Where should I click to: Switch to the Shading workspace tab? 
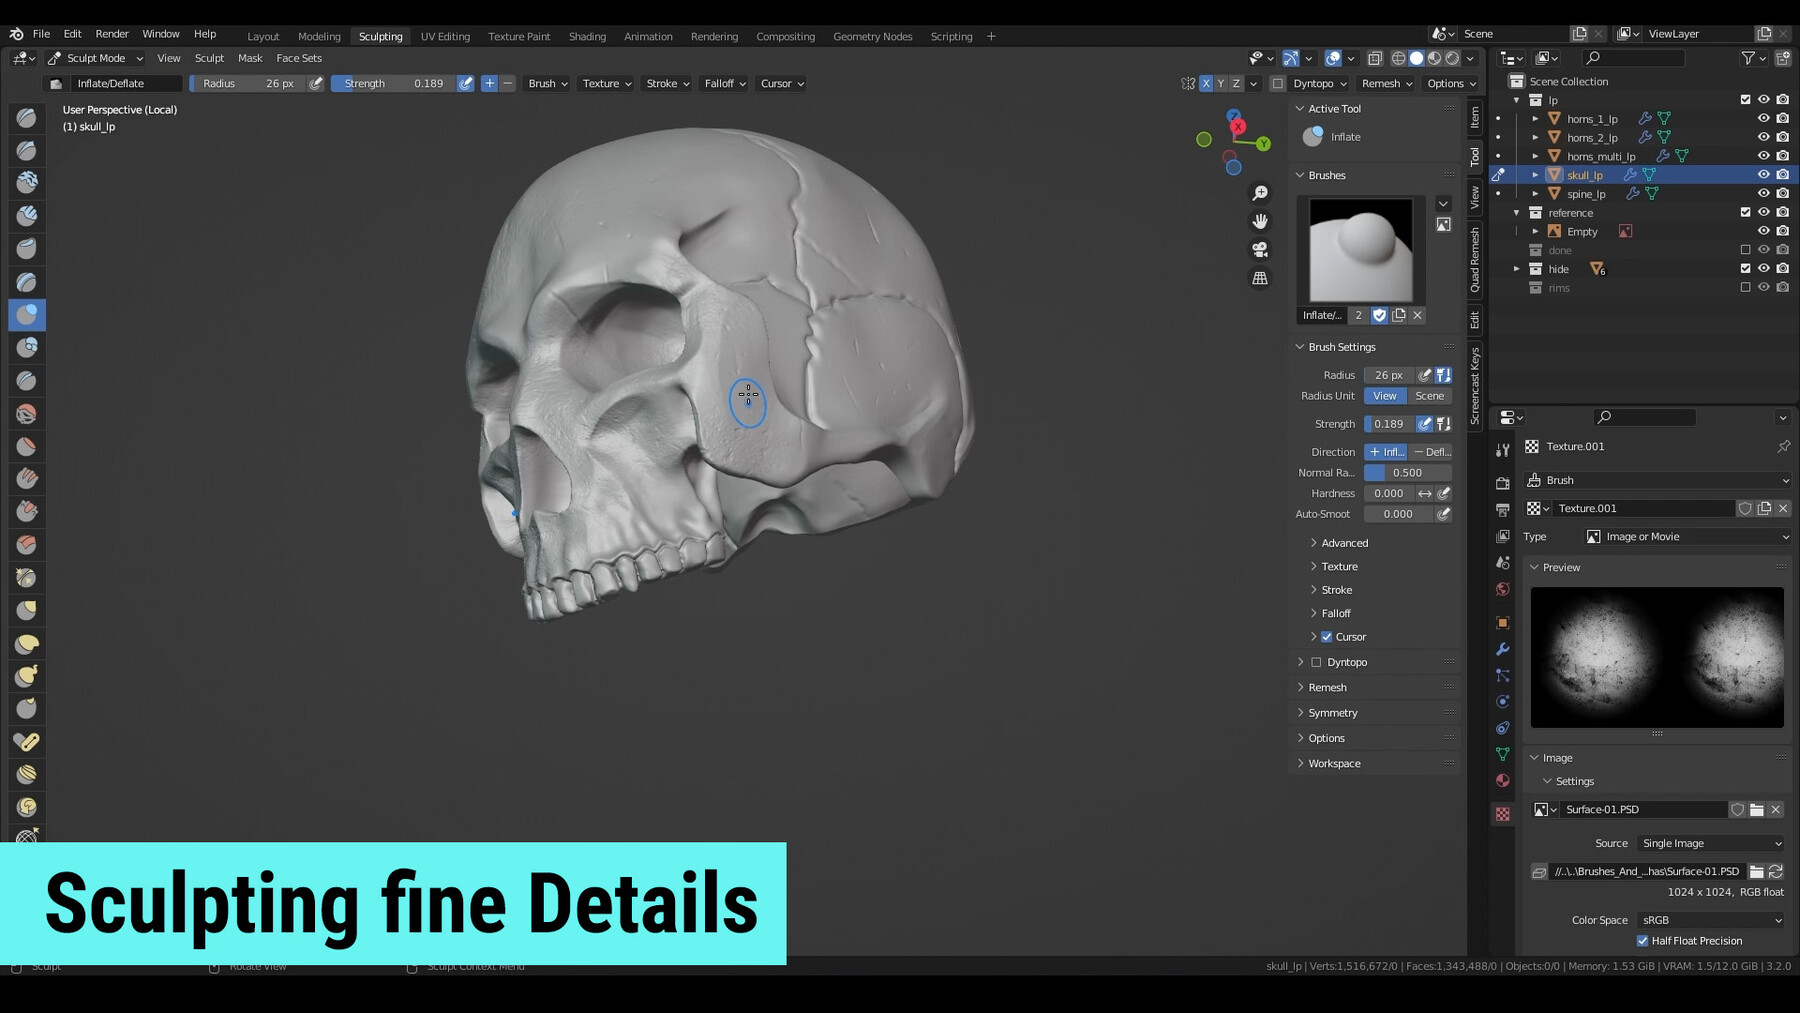[587, 36]
